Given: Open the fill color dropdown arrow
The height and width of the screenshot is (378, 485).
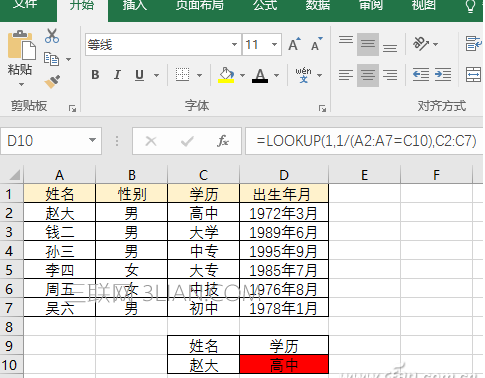Looking at the screenshot, I should tap(242, 75).
